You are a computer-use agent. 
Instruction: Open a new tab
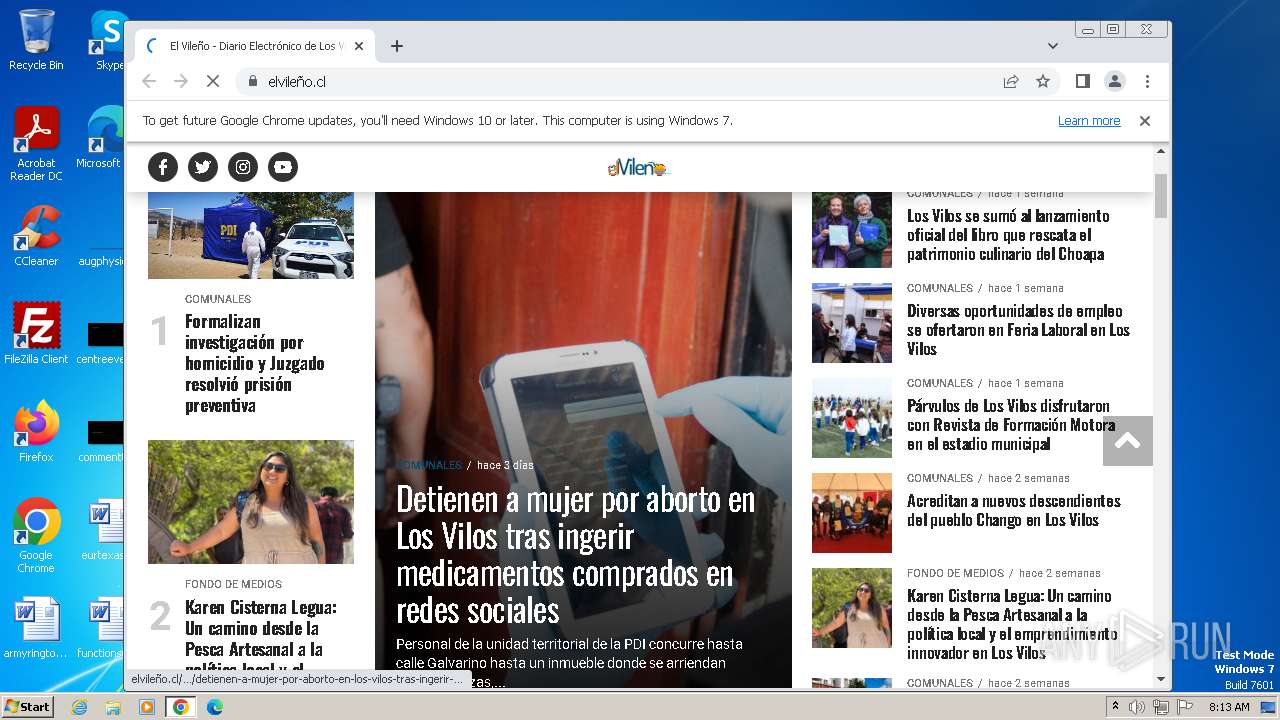397,46
